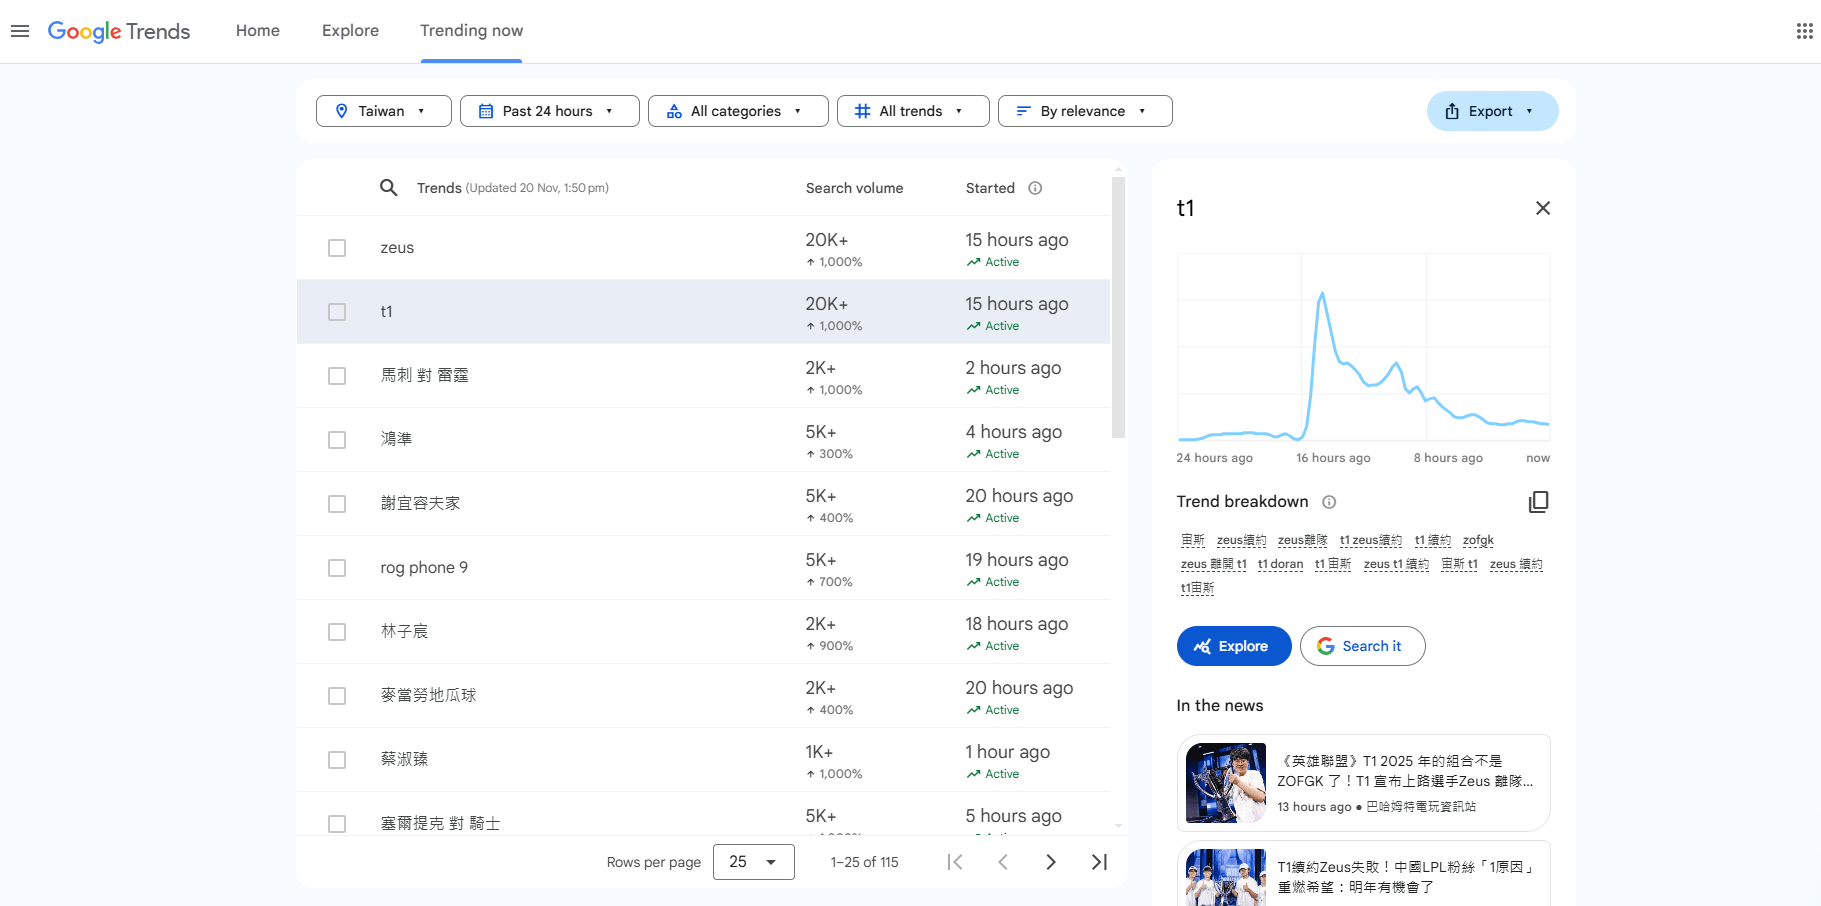Open the zeus離隊 breakdown query
Viewport: 1821px width, 906px height.
pyautogui.click(x=1302, y=540)
